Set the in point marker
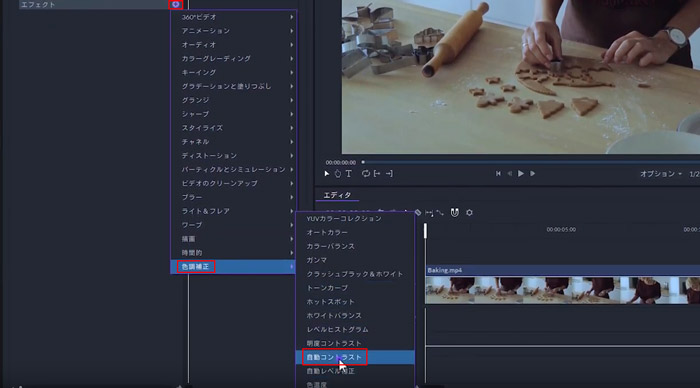The image size is (700, 388). tap(377, 174)
